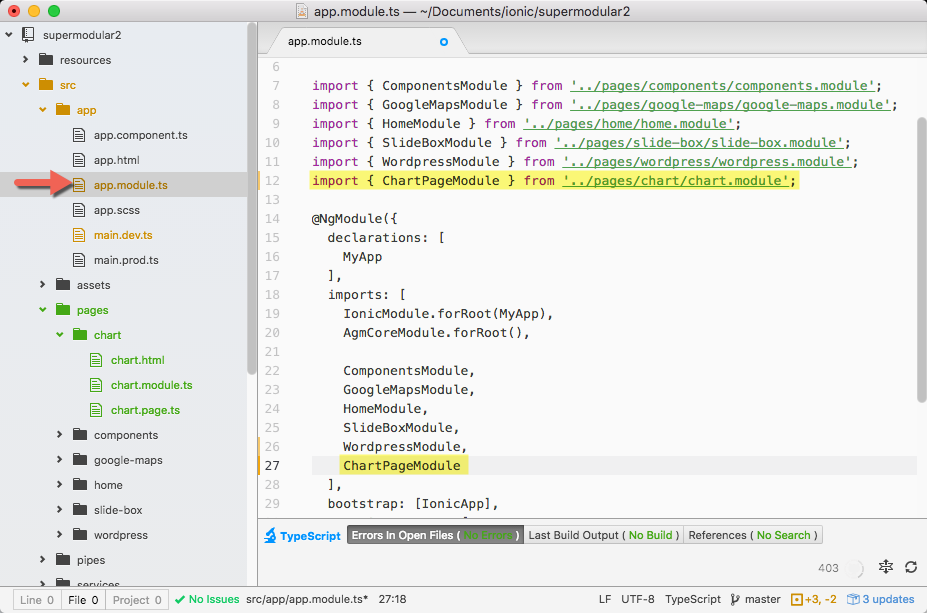This screenshot has height=613, width=927.
Task: Click the git branch icon beside master
Action: coord(735,599)
